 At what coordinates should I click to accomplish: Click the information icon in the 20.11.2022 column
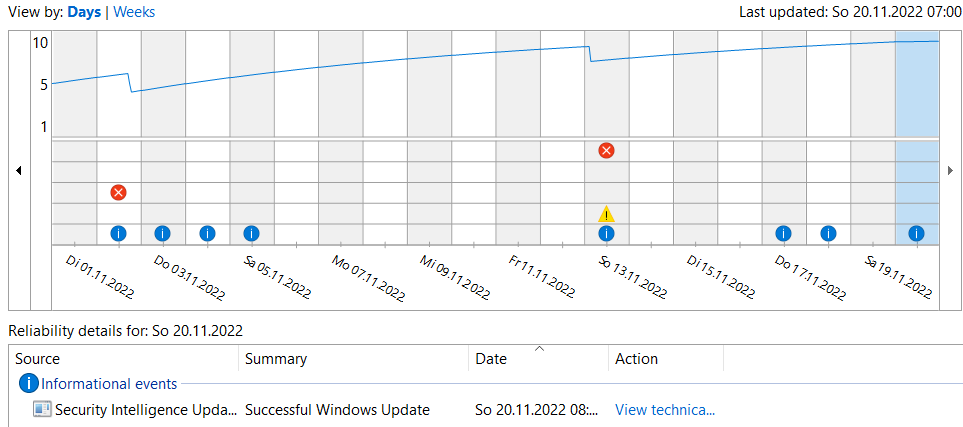916,233
